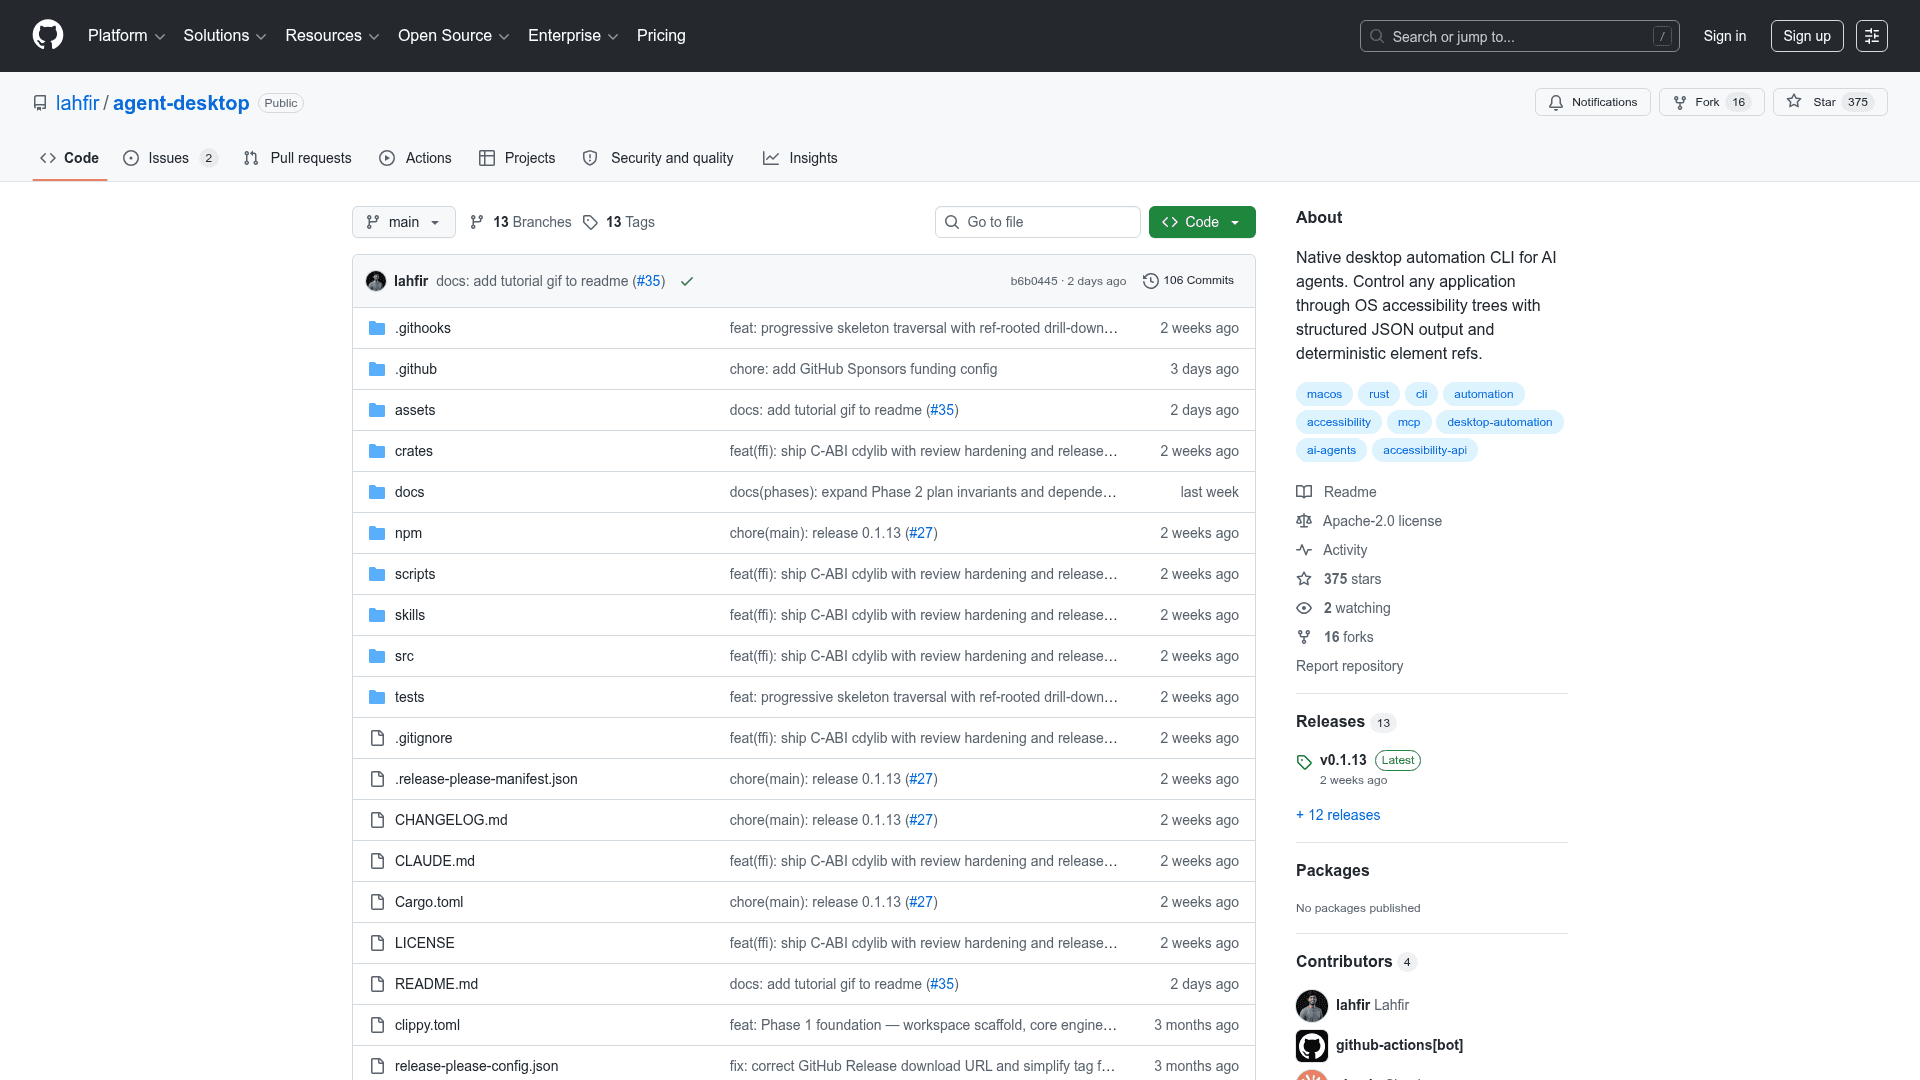Open the Activity link in About
The image size is (1920, 1080).
[1332, 550]
